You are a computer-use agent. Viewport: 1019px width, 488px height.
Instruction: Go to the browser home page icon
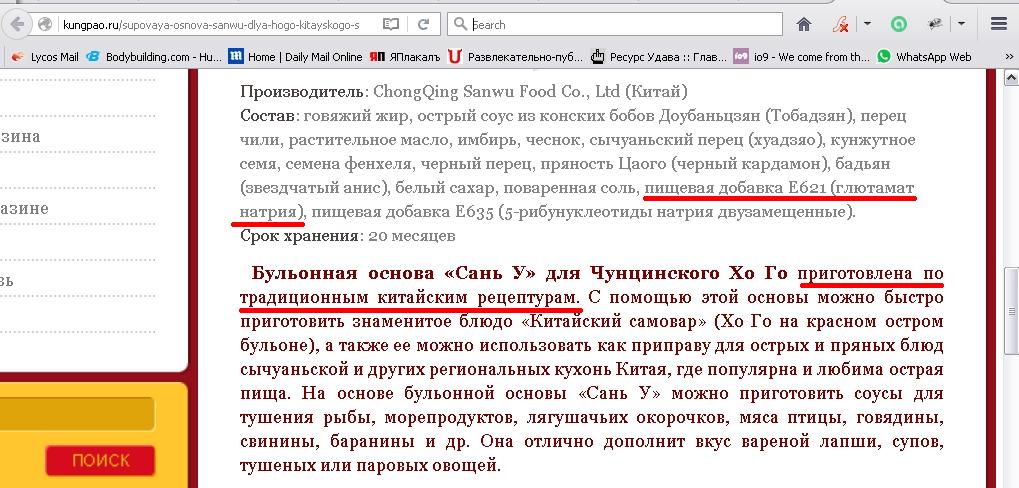coord(804,25)
